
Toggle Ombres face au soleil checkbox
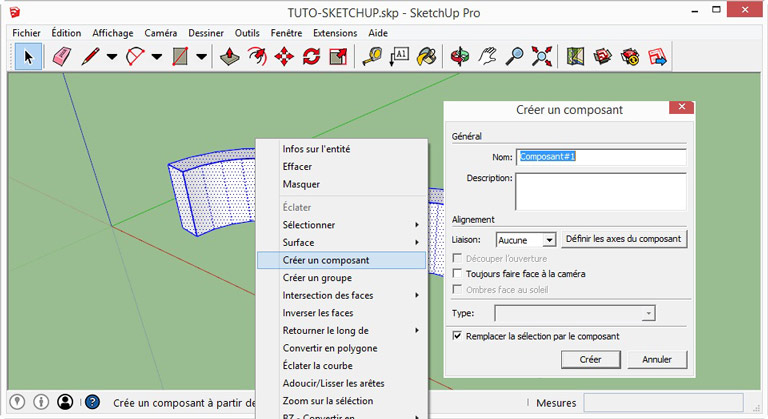(457, 289)
